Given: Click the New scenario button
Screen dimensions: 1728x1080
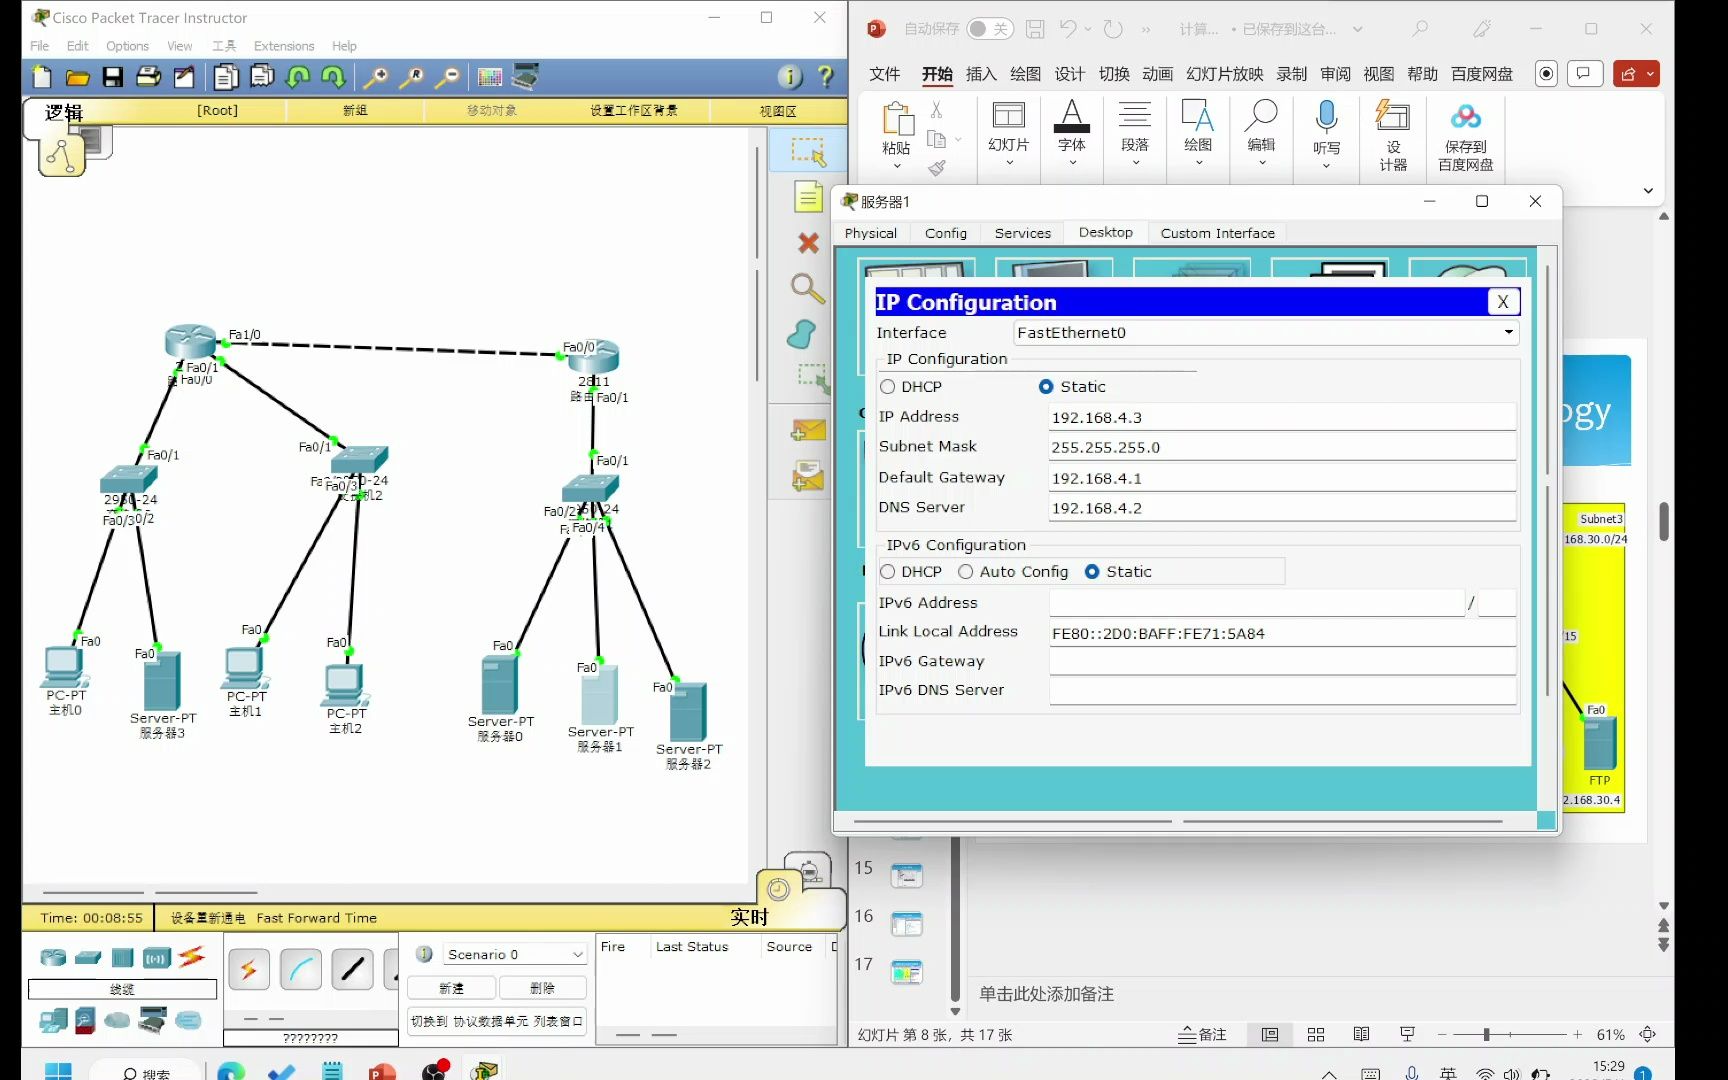Looking at the screenshot, I should tap(451, 988).
